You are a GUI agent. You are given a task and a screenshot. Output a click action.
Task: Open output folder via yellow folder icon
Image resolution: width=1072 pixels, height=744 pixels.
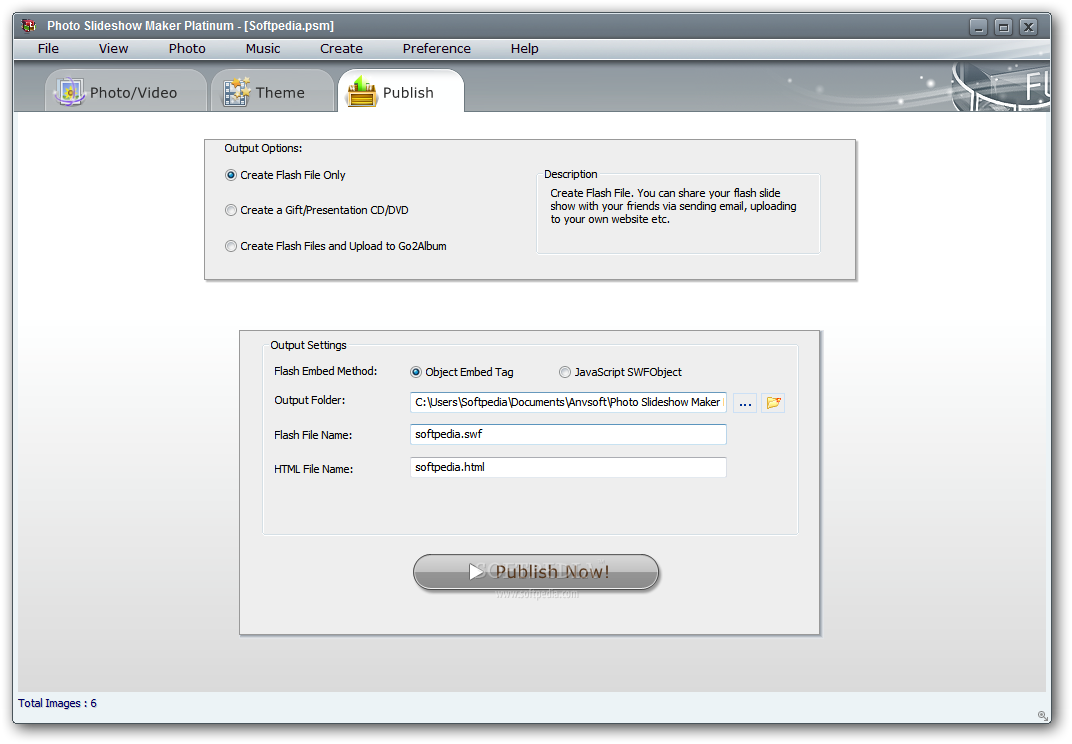pos(773,403)
